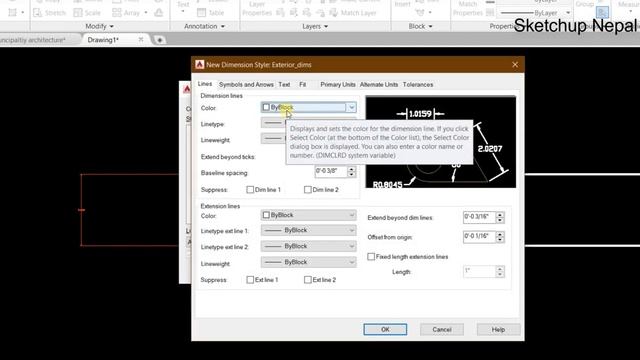The height and width of the screenshot is (360, 640).
Task: Click the Match Layer tool icon
Action: tap(333, 13)
